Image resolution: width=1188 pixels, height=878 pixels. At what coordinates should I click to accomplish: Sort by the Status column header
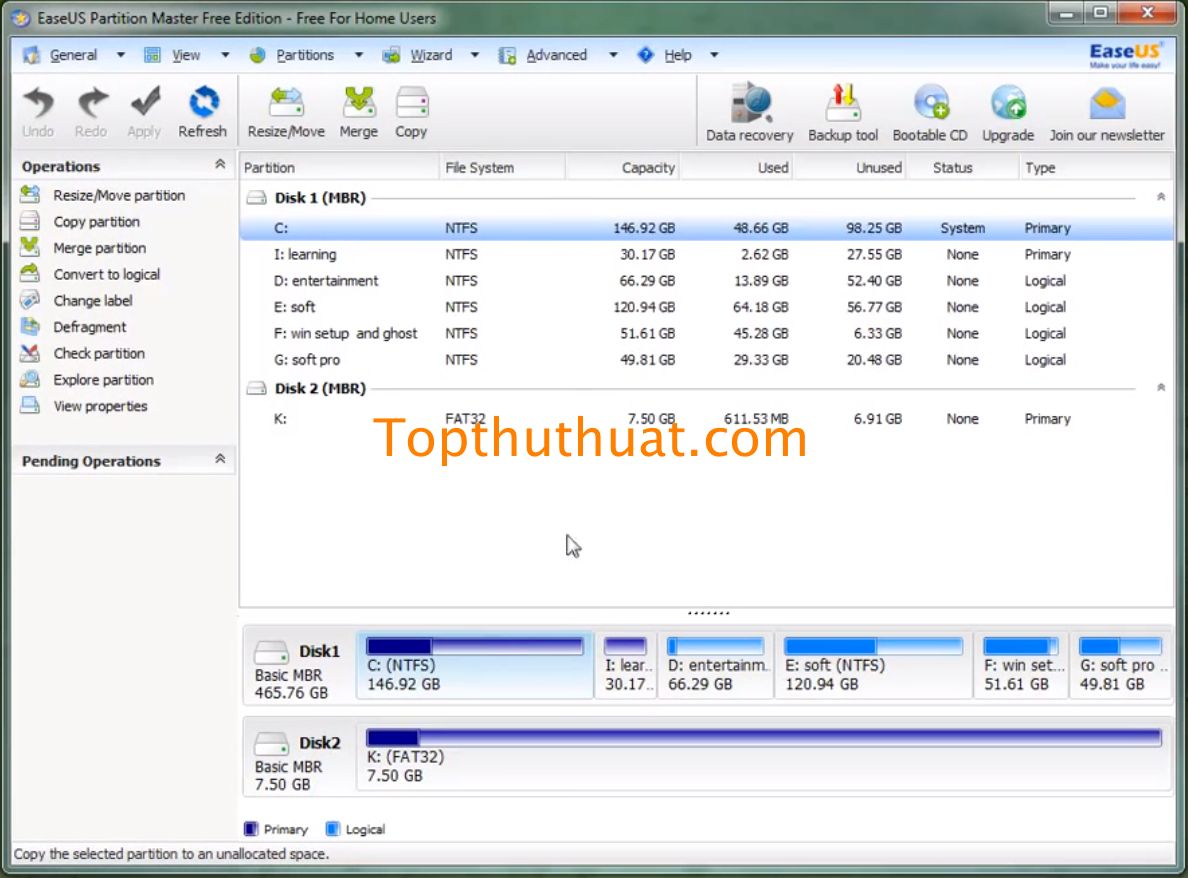(963, 167)
